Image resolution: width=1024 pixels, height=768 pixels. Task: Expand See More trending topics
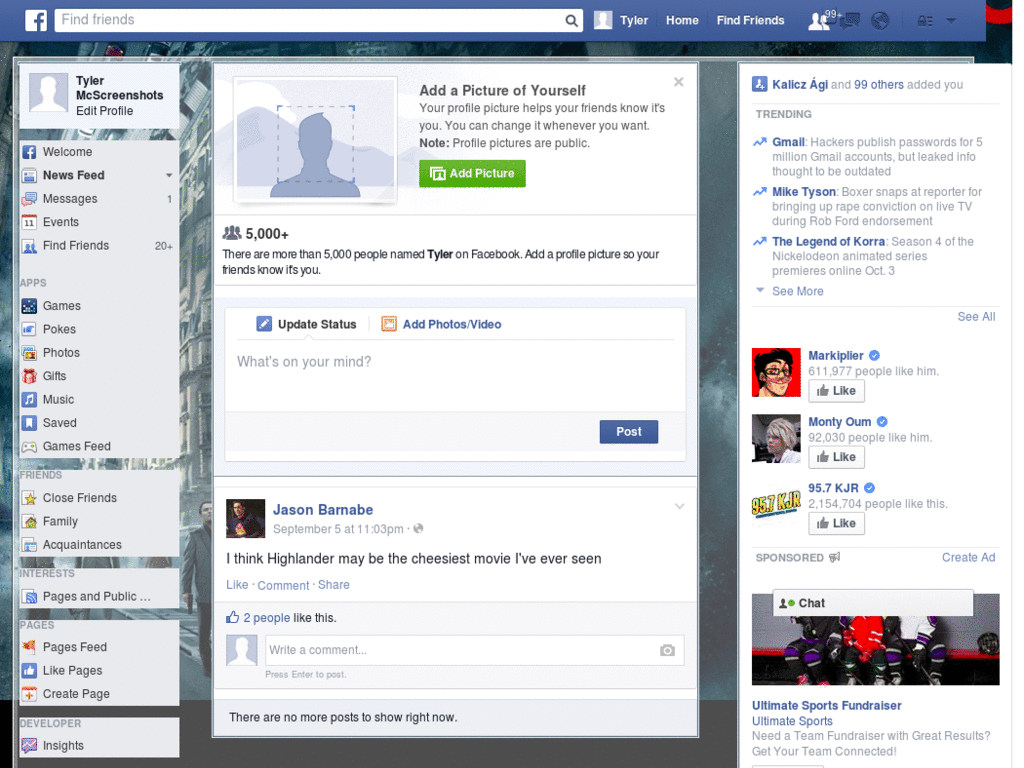tap(797, 291)
